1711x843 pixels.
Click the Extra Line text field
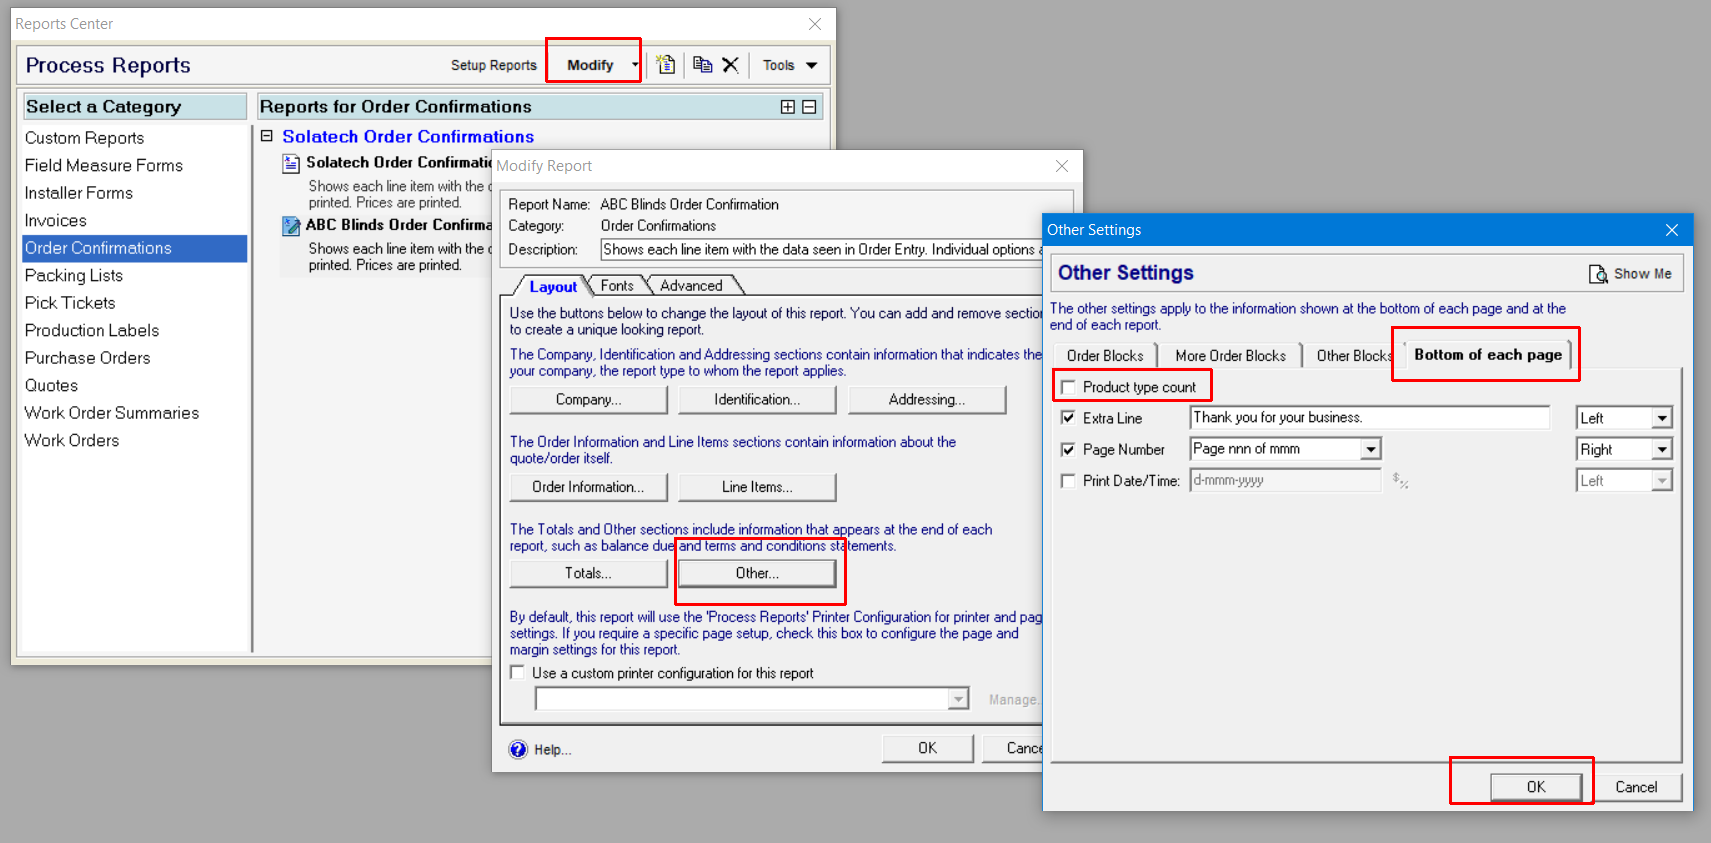(1369, 418)
